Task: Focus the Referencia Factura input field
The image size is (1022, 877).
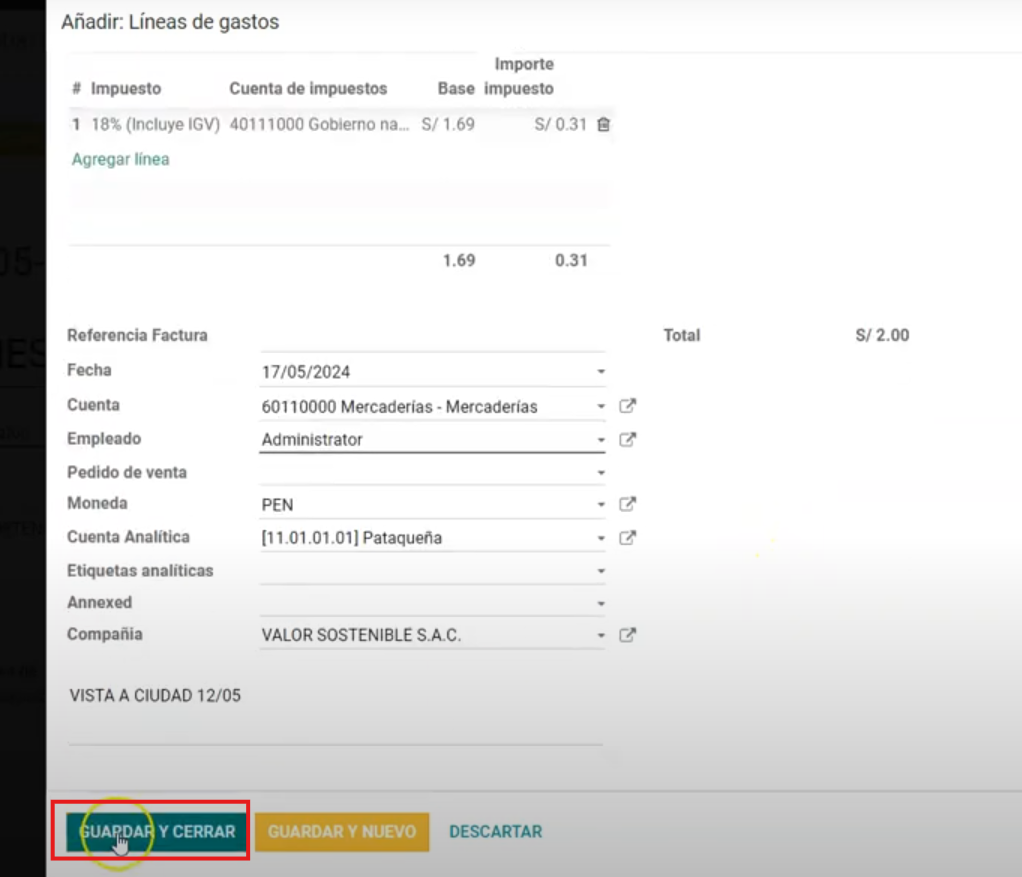Action: coord(432,337)
